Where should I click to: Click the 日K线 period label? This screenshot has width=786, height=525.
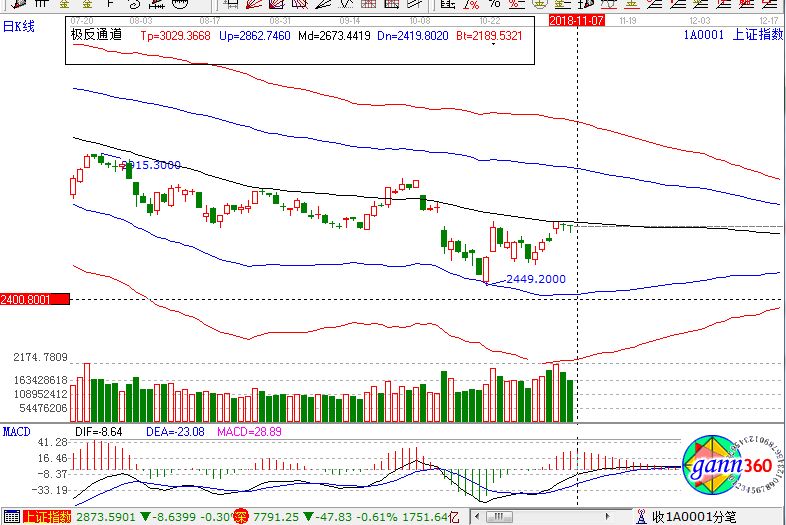(x=18, y=27)
